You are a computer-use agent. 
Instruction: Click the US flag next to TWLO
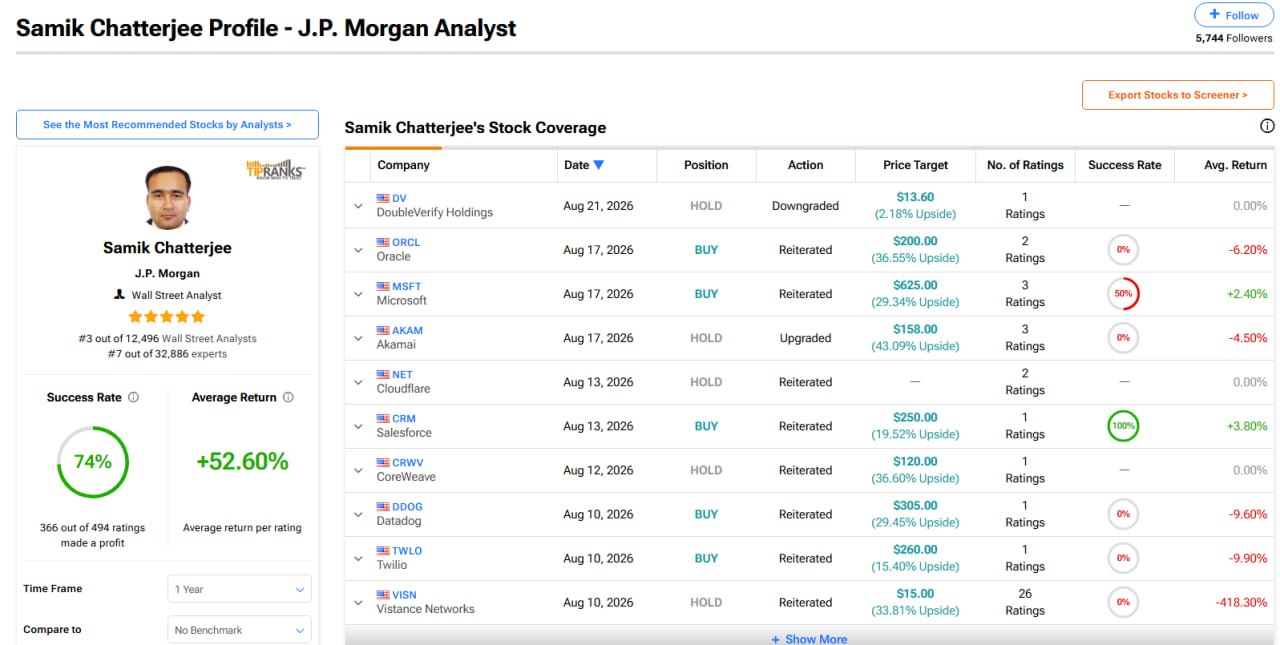click(383, 550)
